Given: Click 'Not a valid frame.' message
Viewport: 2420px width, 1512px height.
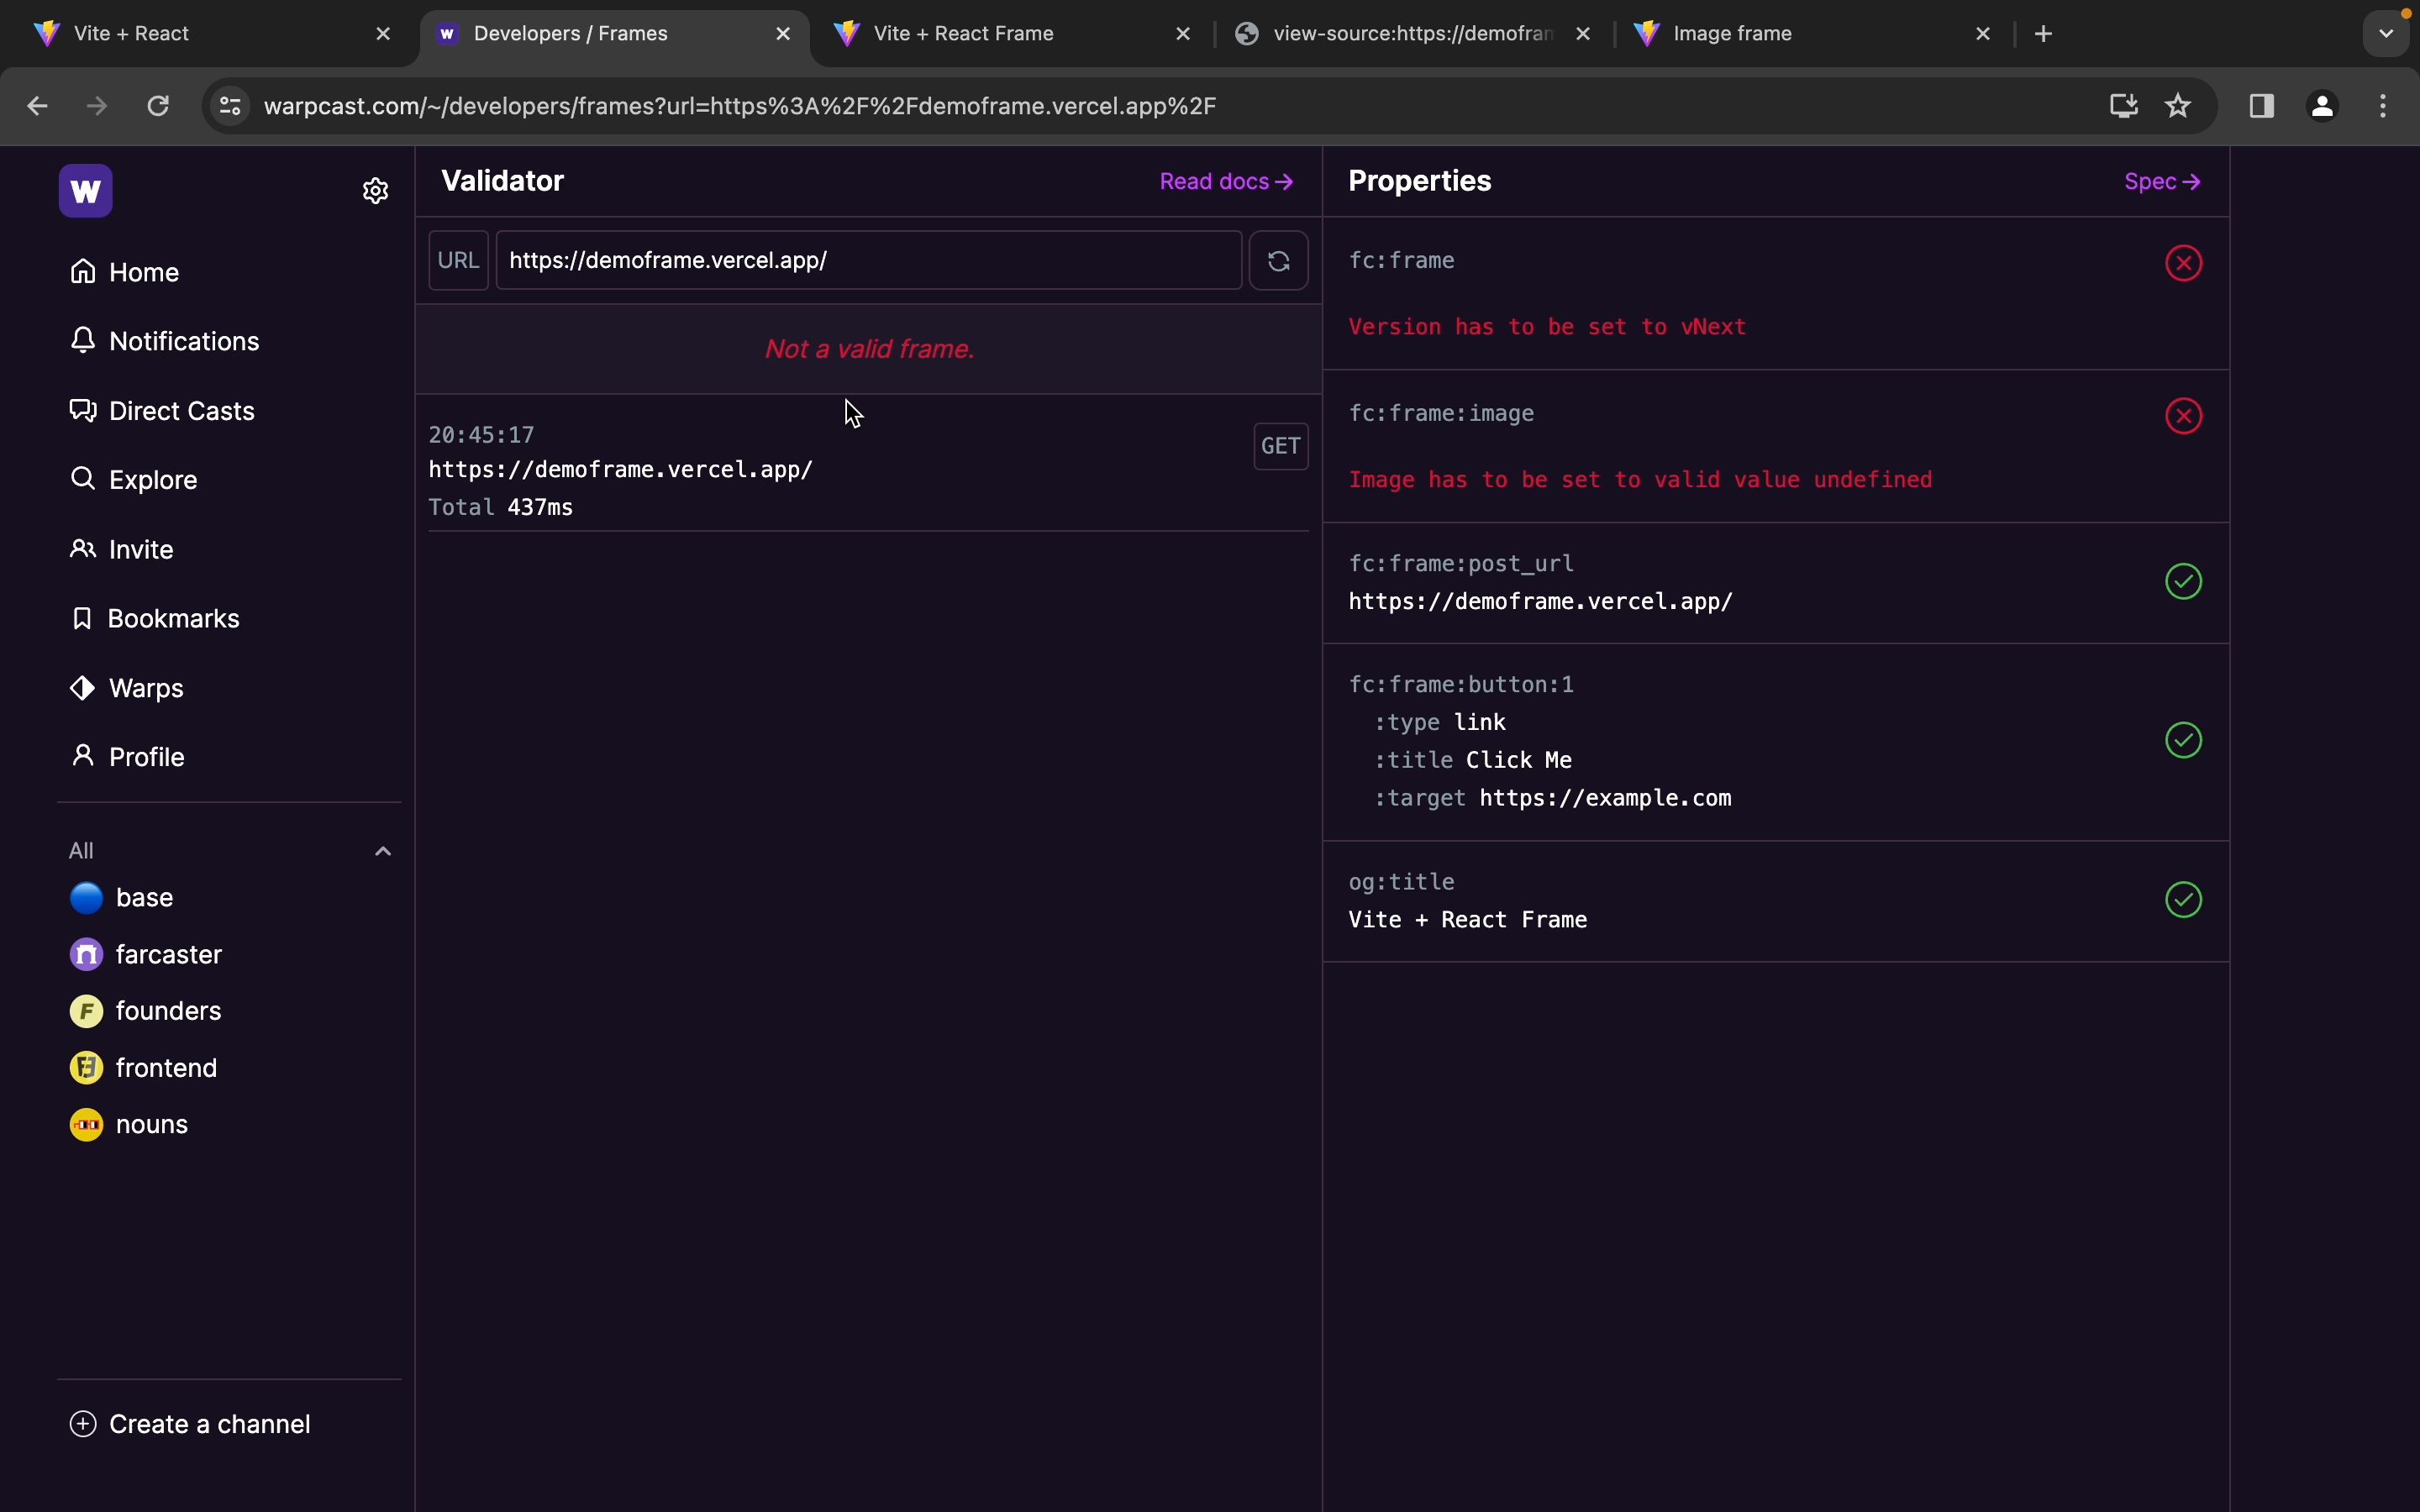Looking at the screenshot, I should click(x=869, y=349).
